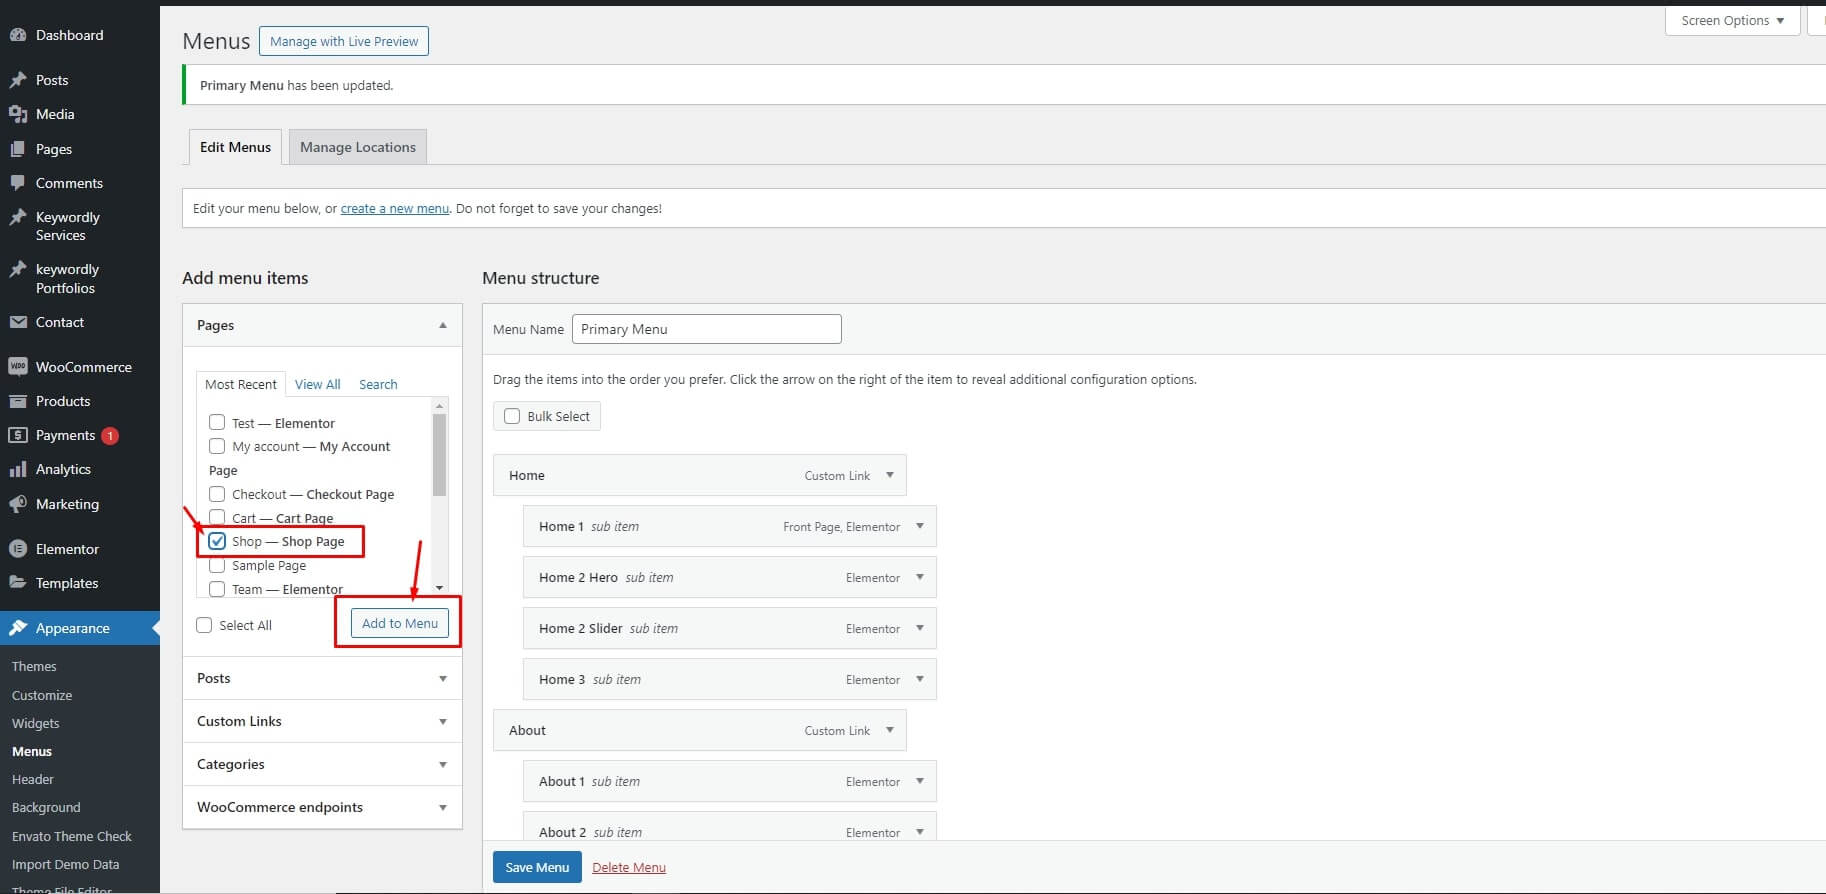This screenshot has width=1826, height=894.
Task: Click the Media icon in sidebar
Action: pos(18,114)
